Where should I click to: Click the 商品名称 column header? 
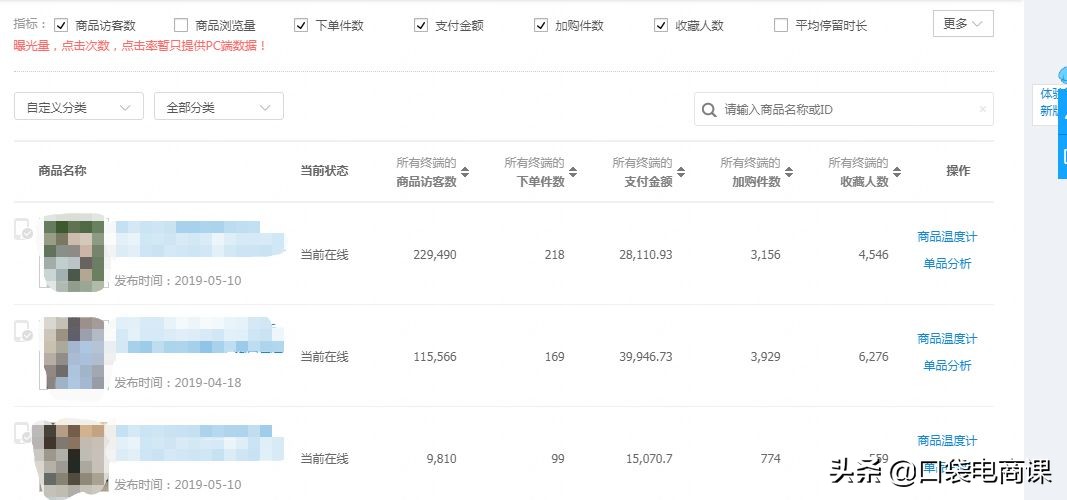63,171
